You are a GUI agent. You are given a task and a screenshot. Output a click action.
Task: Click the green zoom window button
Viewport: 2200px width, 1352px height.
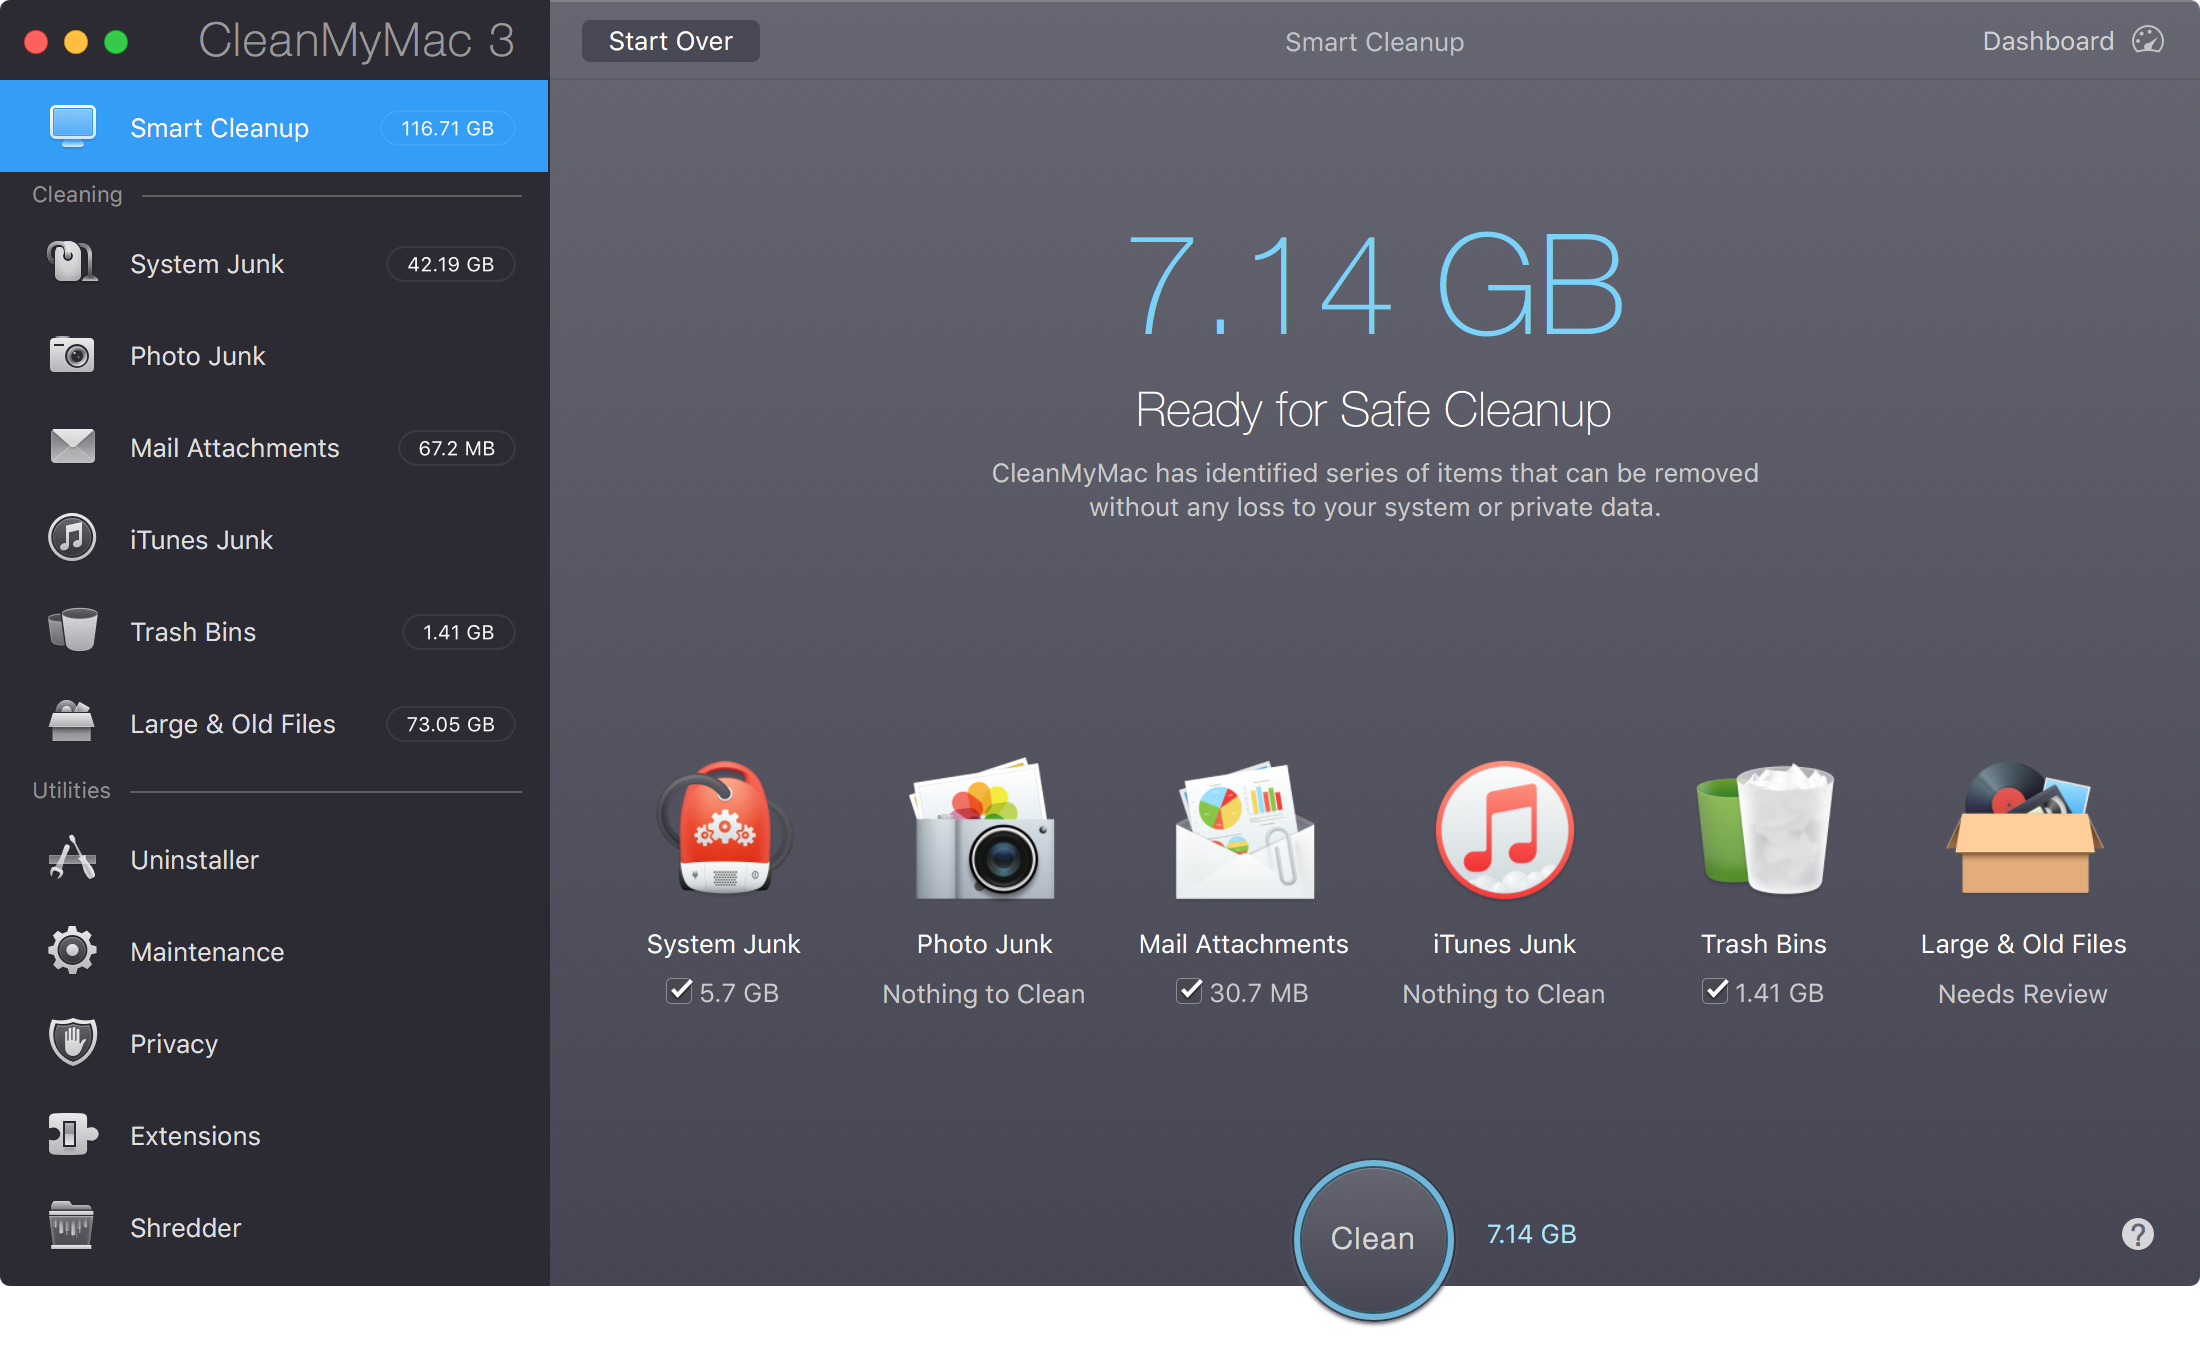116,41
